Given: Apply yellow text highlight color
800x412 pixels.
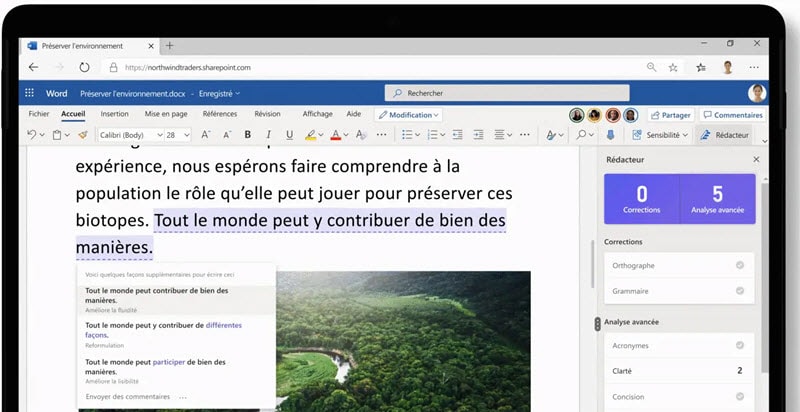Looking at the screenshot, I should click(x=310, y=135).
